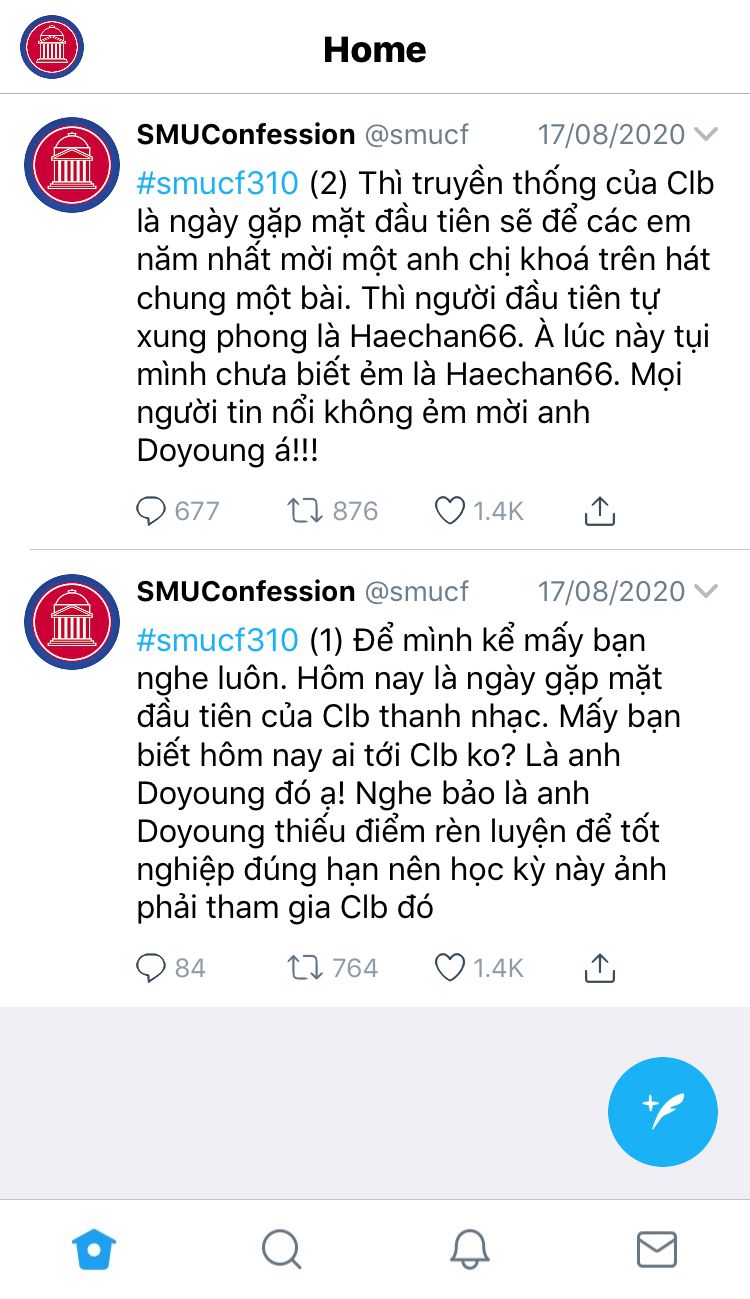Tap the #smucf310 hashtag in the first tweet
Viewport: 750px width, 1299px height.
coord(217,183)
